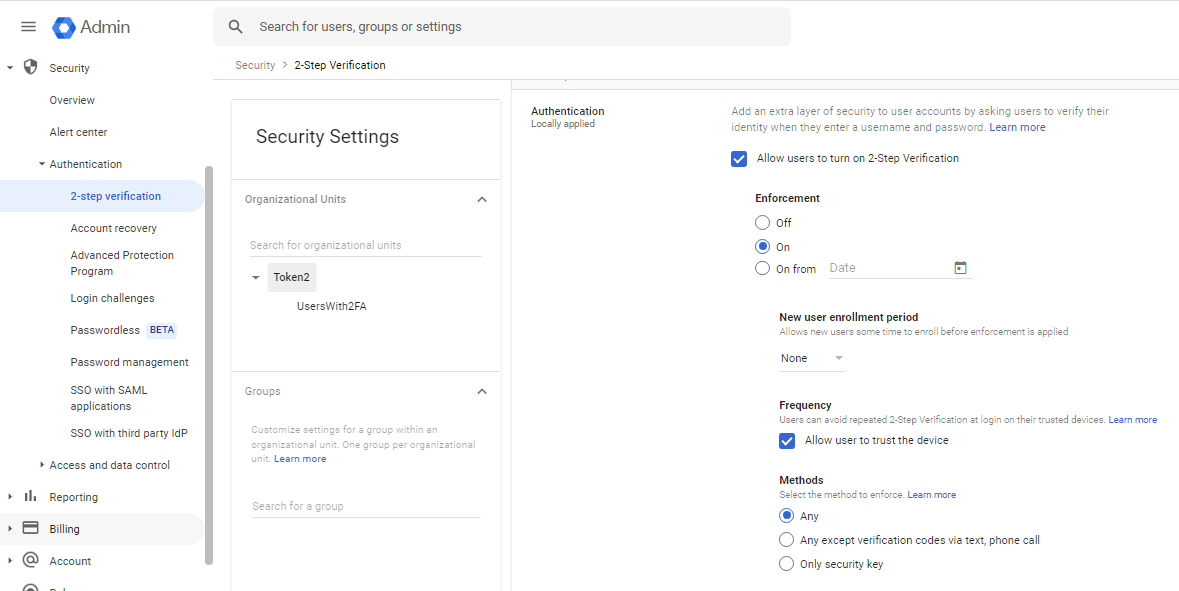Image resolution: width=1179 pixels, height=591 pixels.
Task: Open the main hamburger menu
Action: (28, 27)
